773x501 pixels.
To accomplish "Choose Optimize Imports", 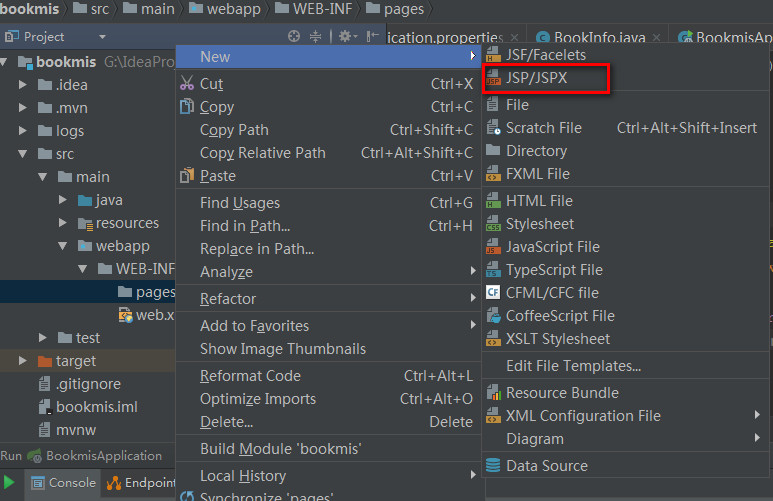I will click(258, 399).
